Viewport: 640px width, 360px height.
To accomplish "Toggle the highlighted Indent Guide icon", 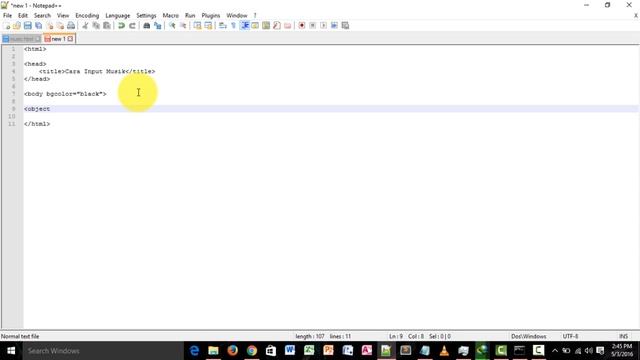I will (x=244, y=26).
